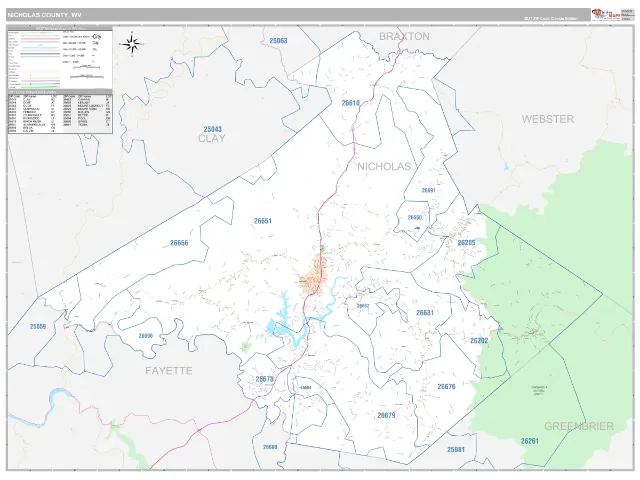Click the compass rose icon
The width and height of the screenshot is (640, 480).
click(x=132, y=44)
